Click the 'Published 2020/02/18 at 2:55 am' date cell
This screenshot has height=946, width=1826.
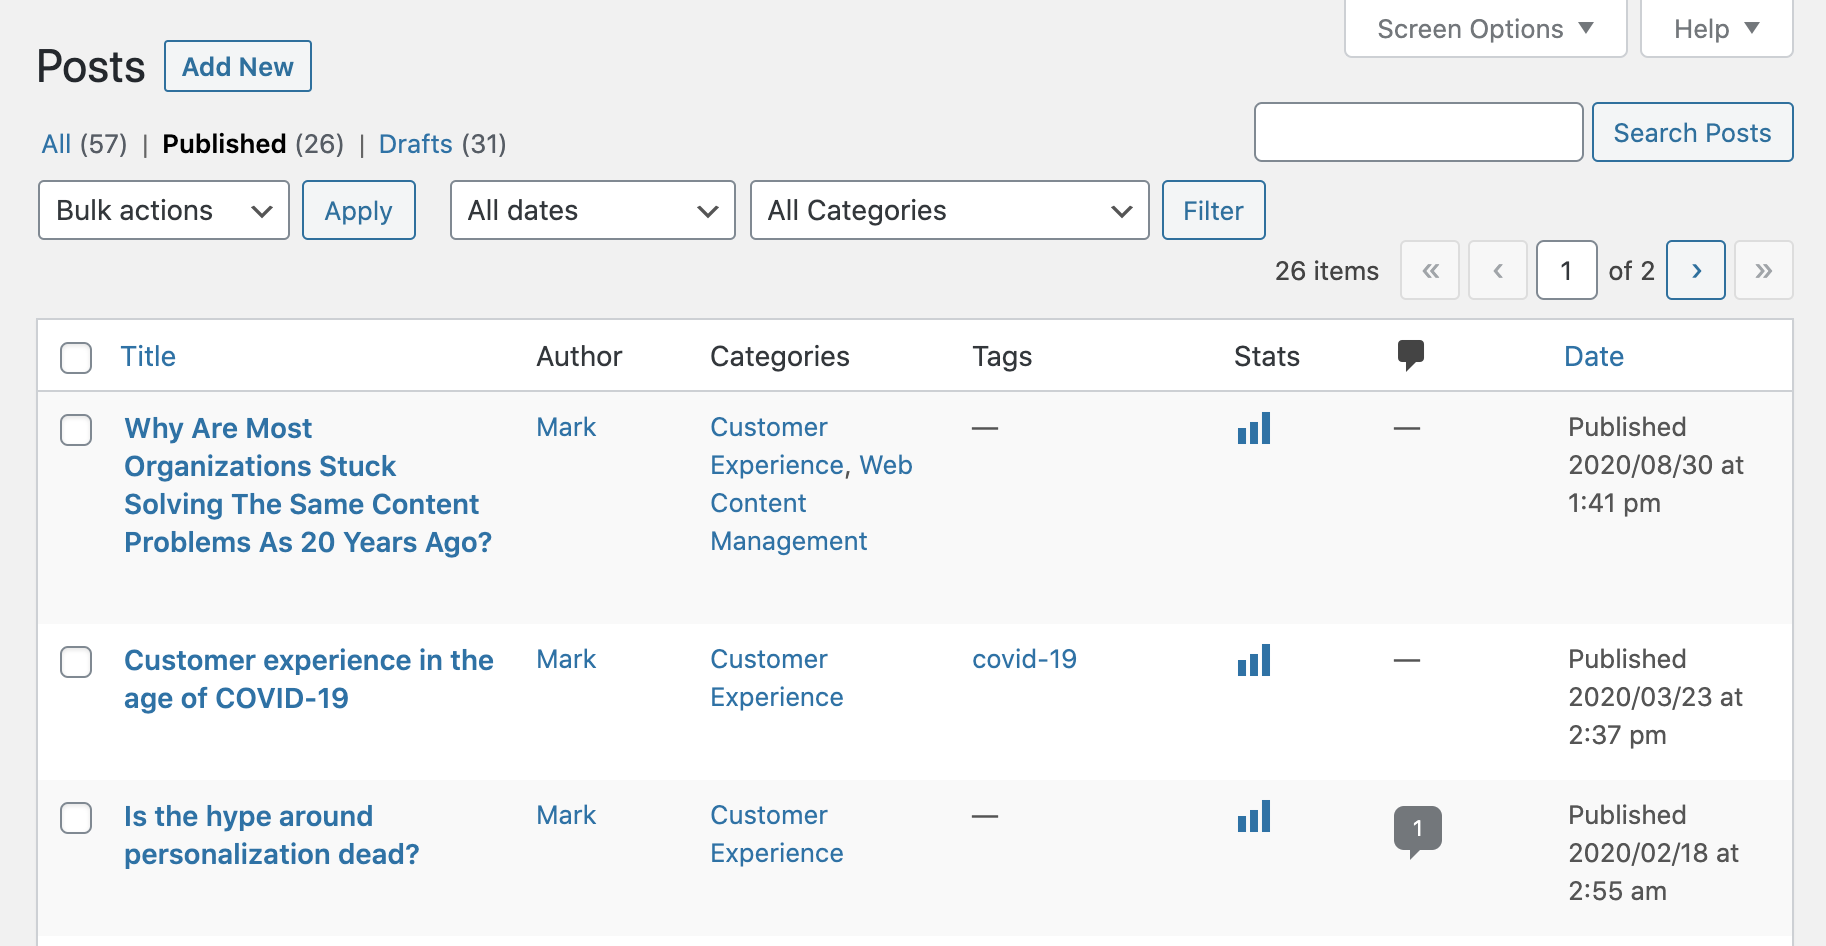click(x=1654, y=853)
